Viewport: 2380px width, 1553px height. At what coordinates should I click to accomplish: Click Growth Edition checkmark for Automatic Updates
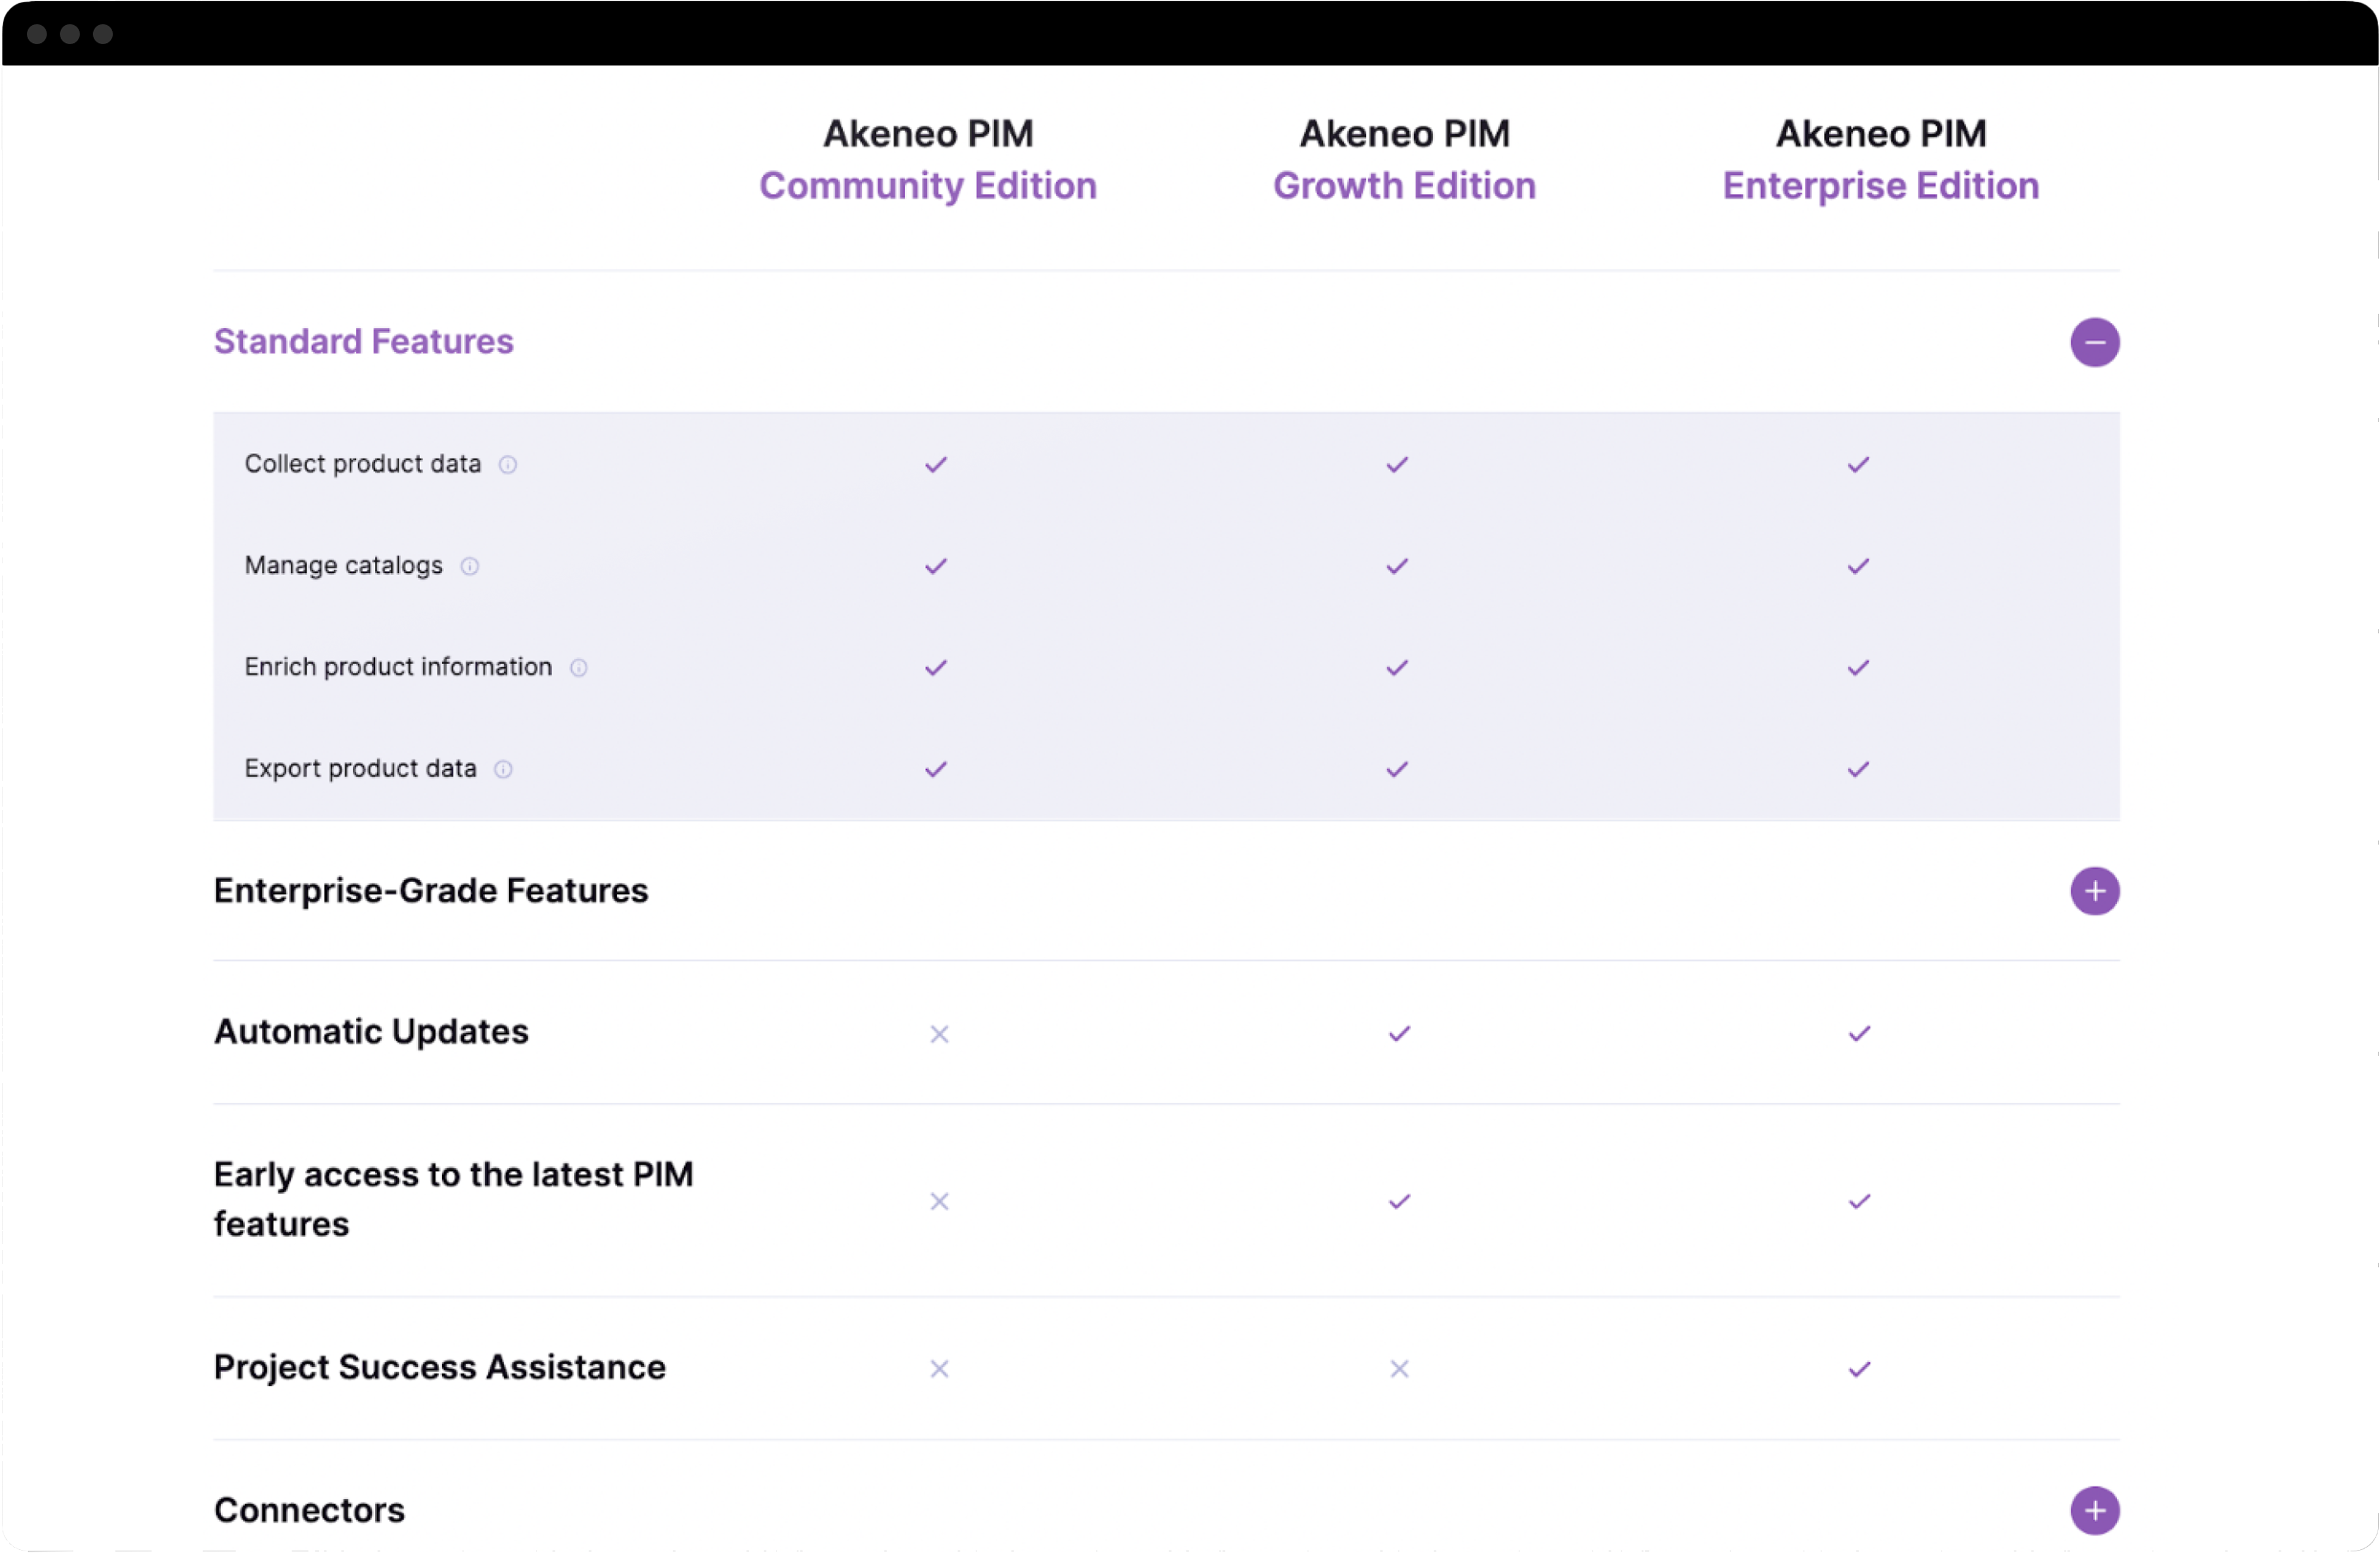pos(1399,1034)
